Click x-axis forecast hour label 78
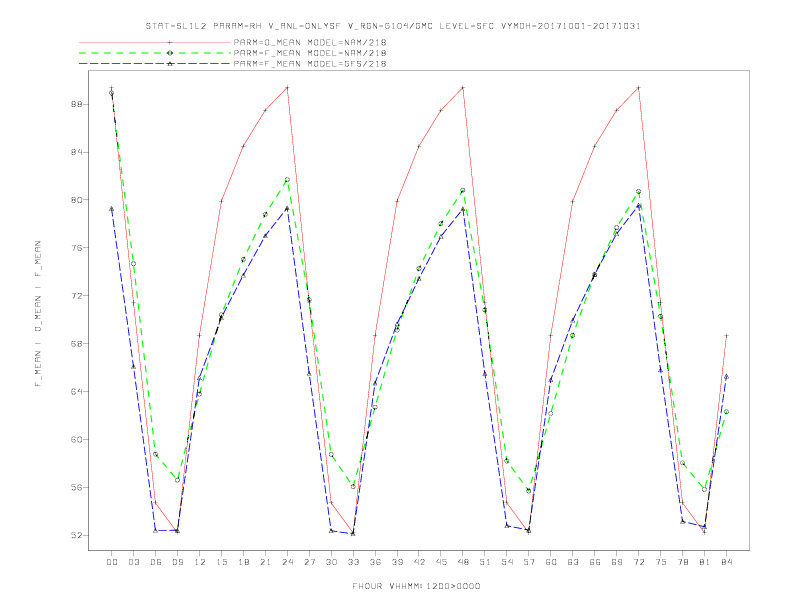The image size is (792, 612). (683, 562)
